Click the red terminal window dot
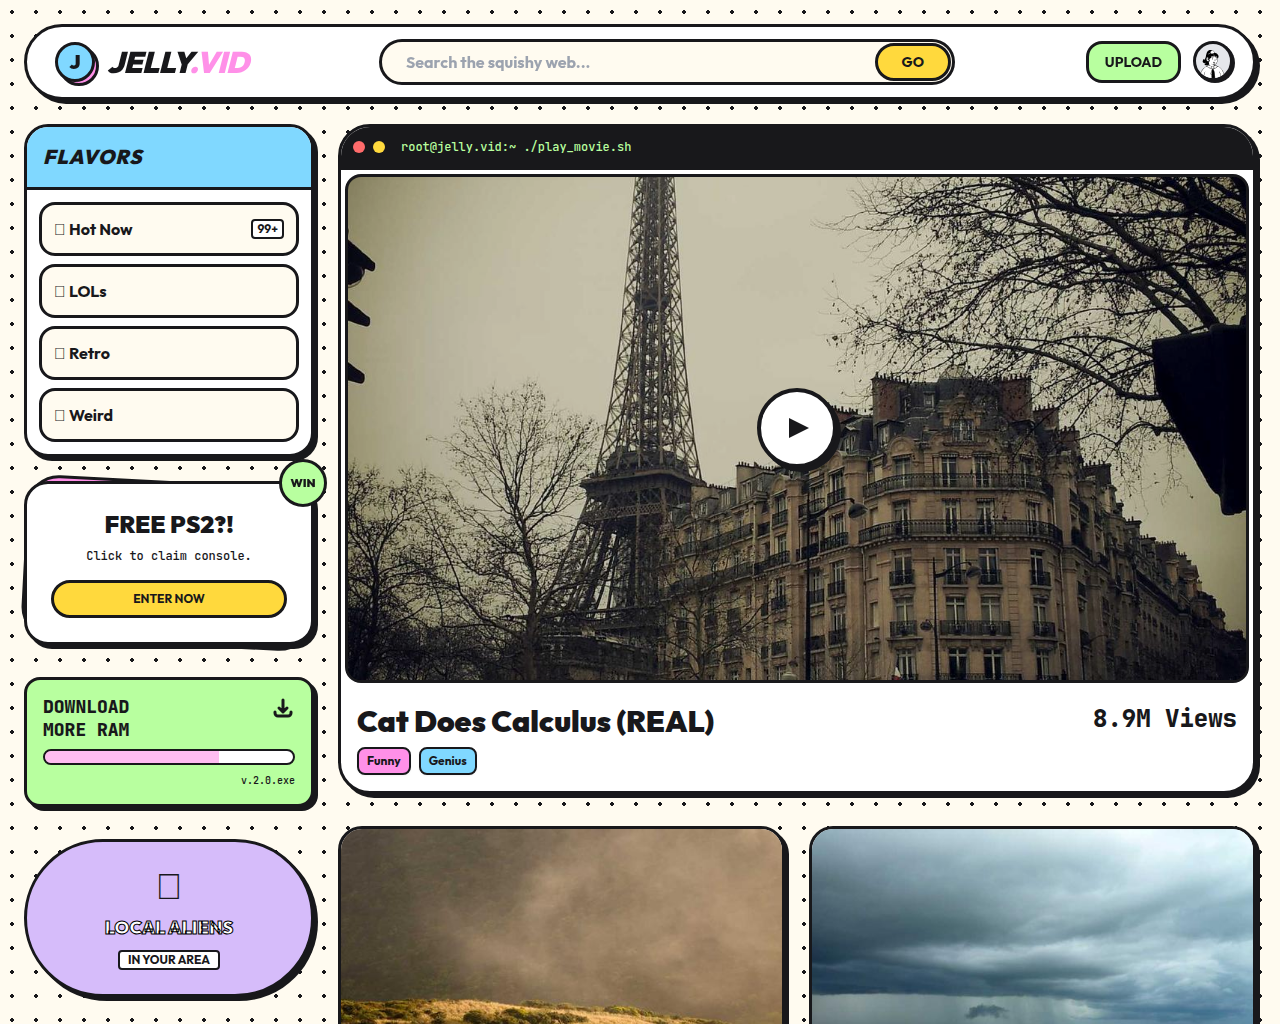This screenshot has width=1280, height=1024. pyautogui.click(x=359, y=147)
